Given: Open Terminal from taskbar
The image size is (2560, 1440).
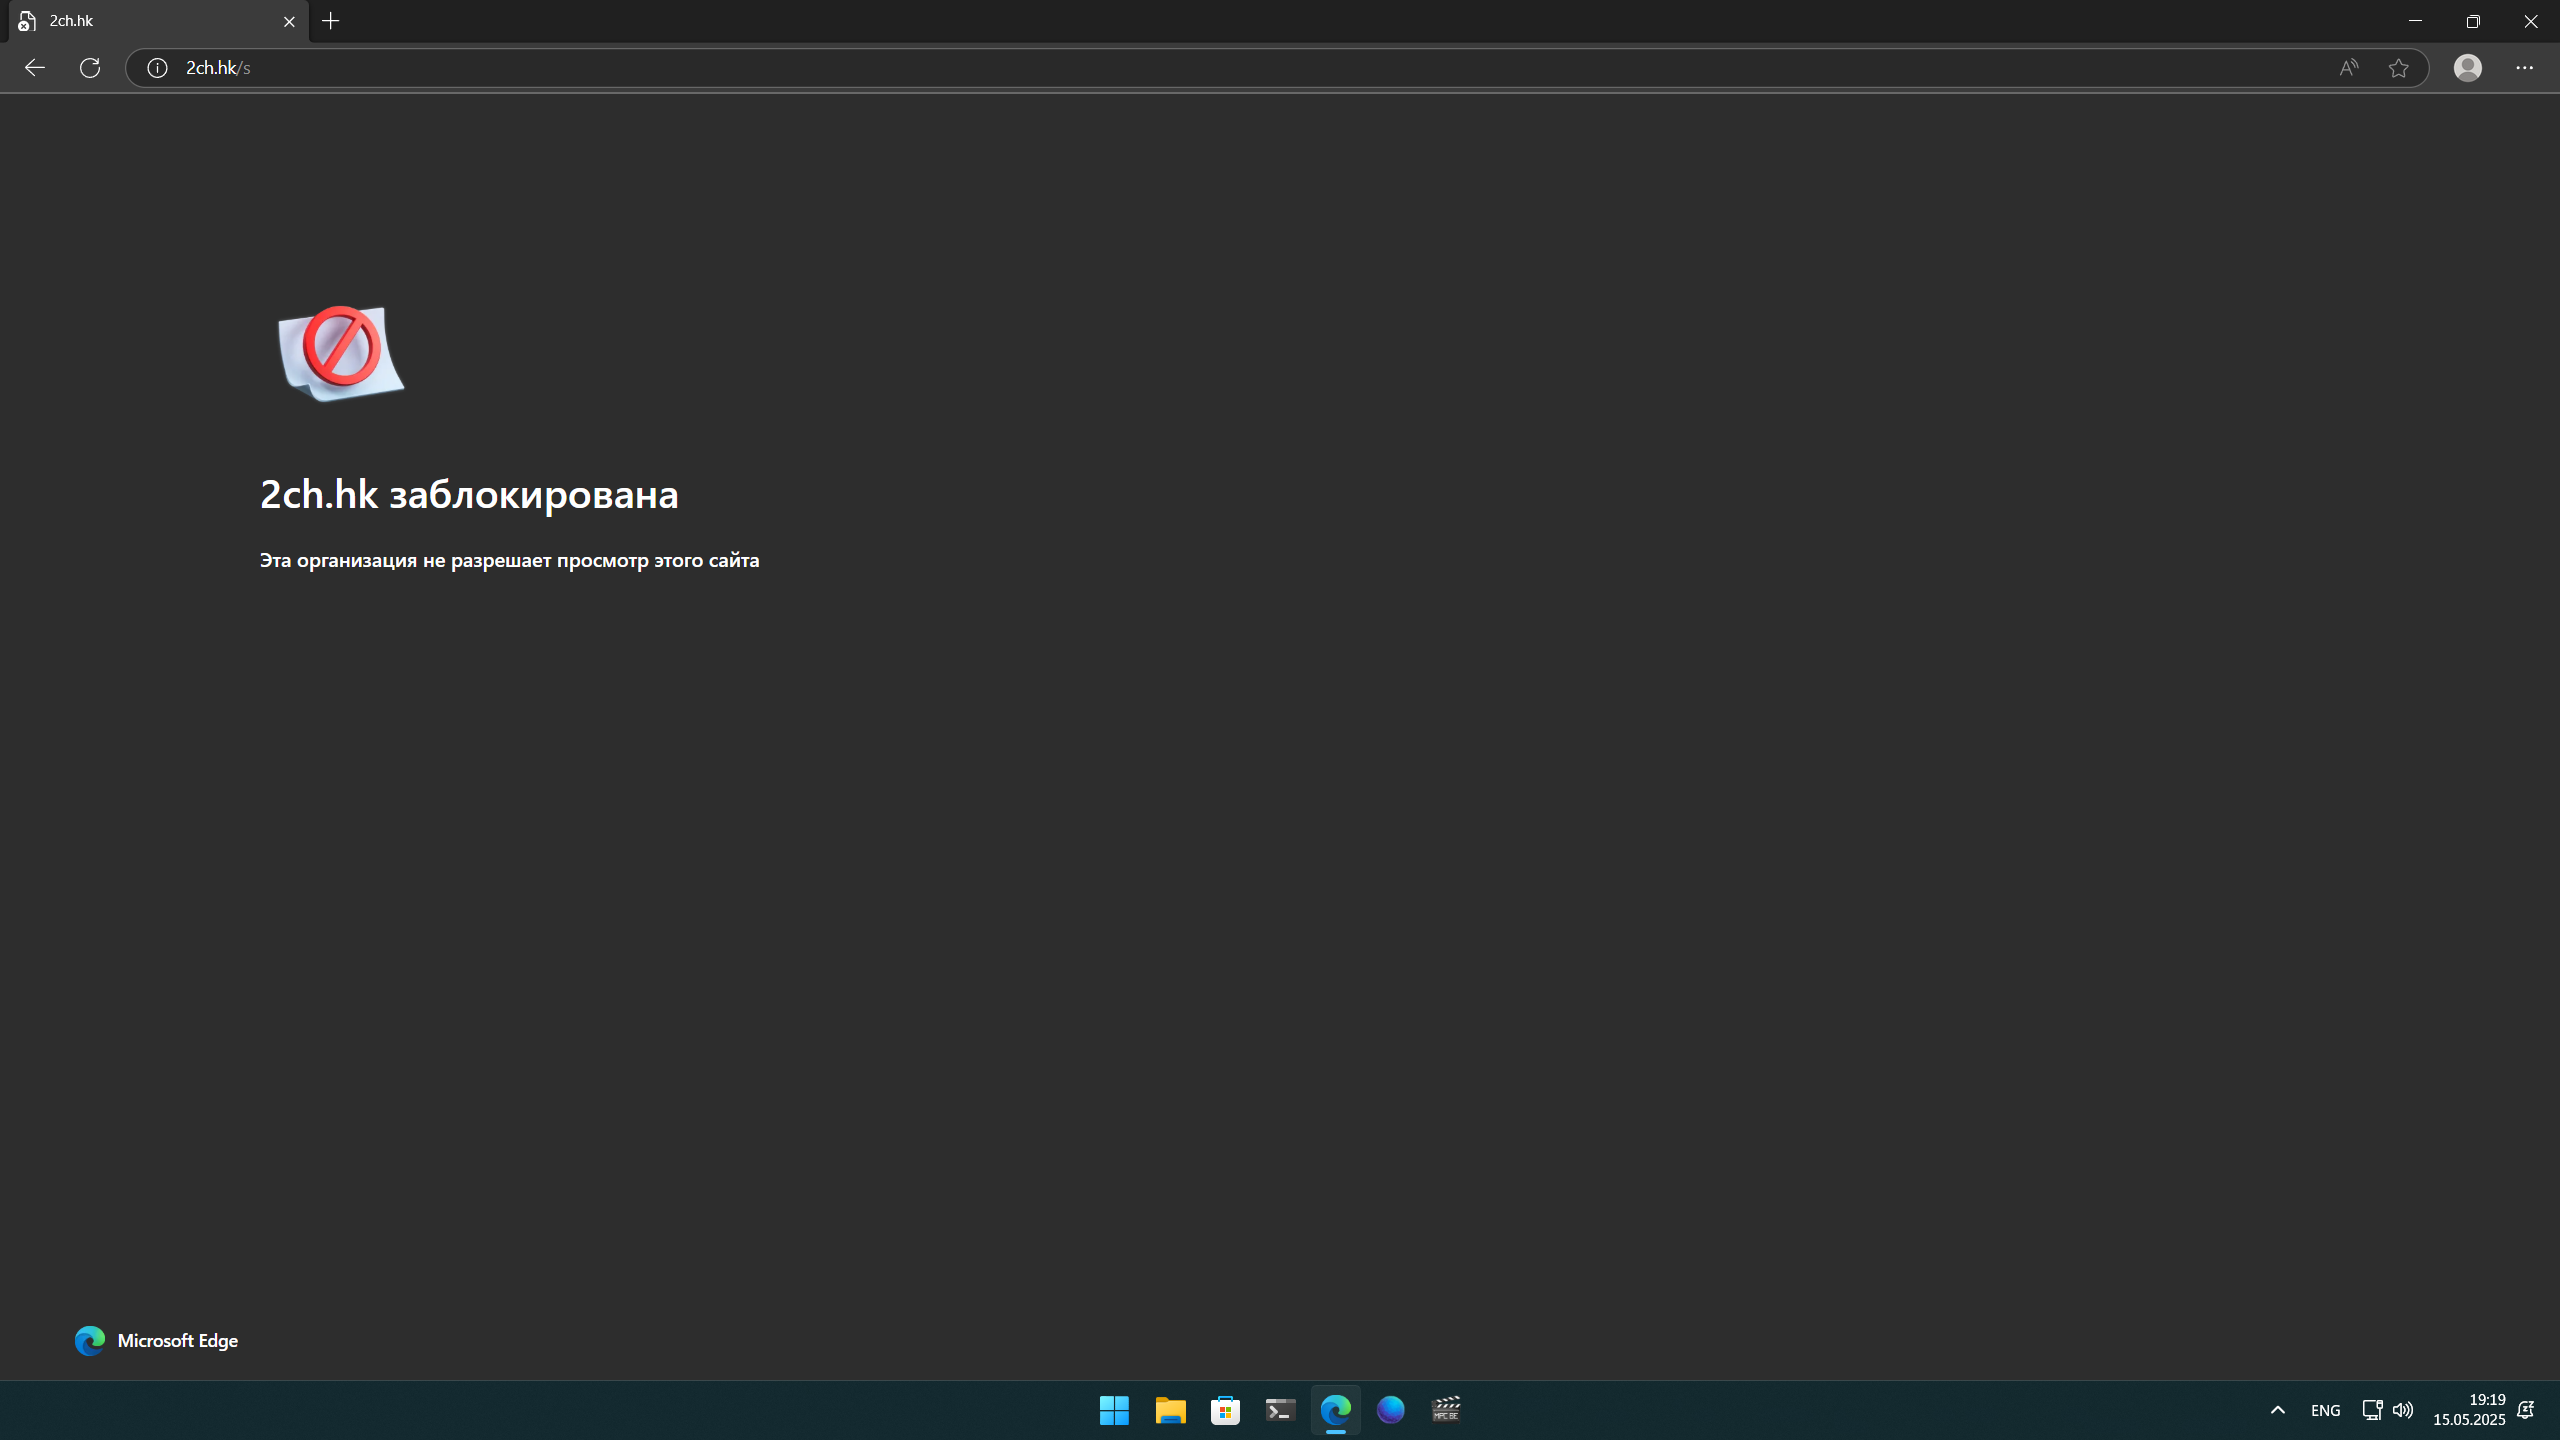Looking at the screenshot, I should 1280,1410.
